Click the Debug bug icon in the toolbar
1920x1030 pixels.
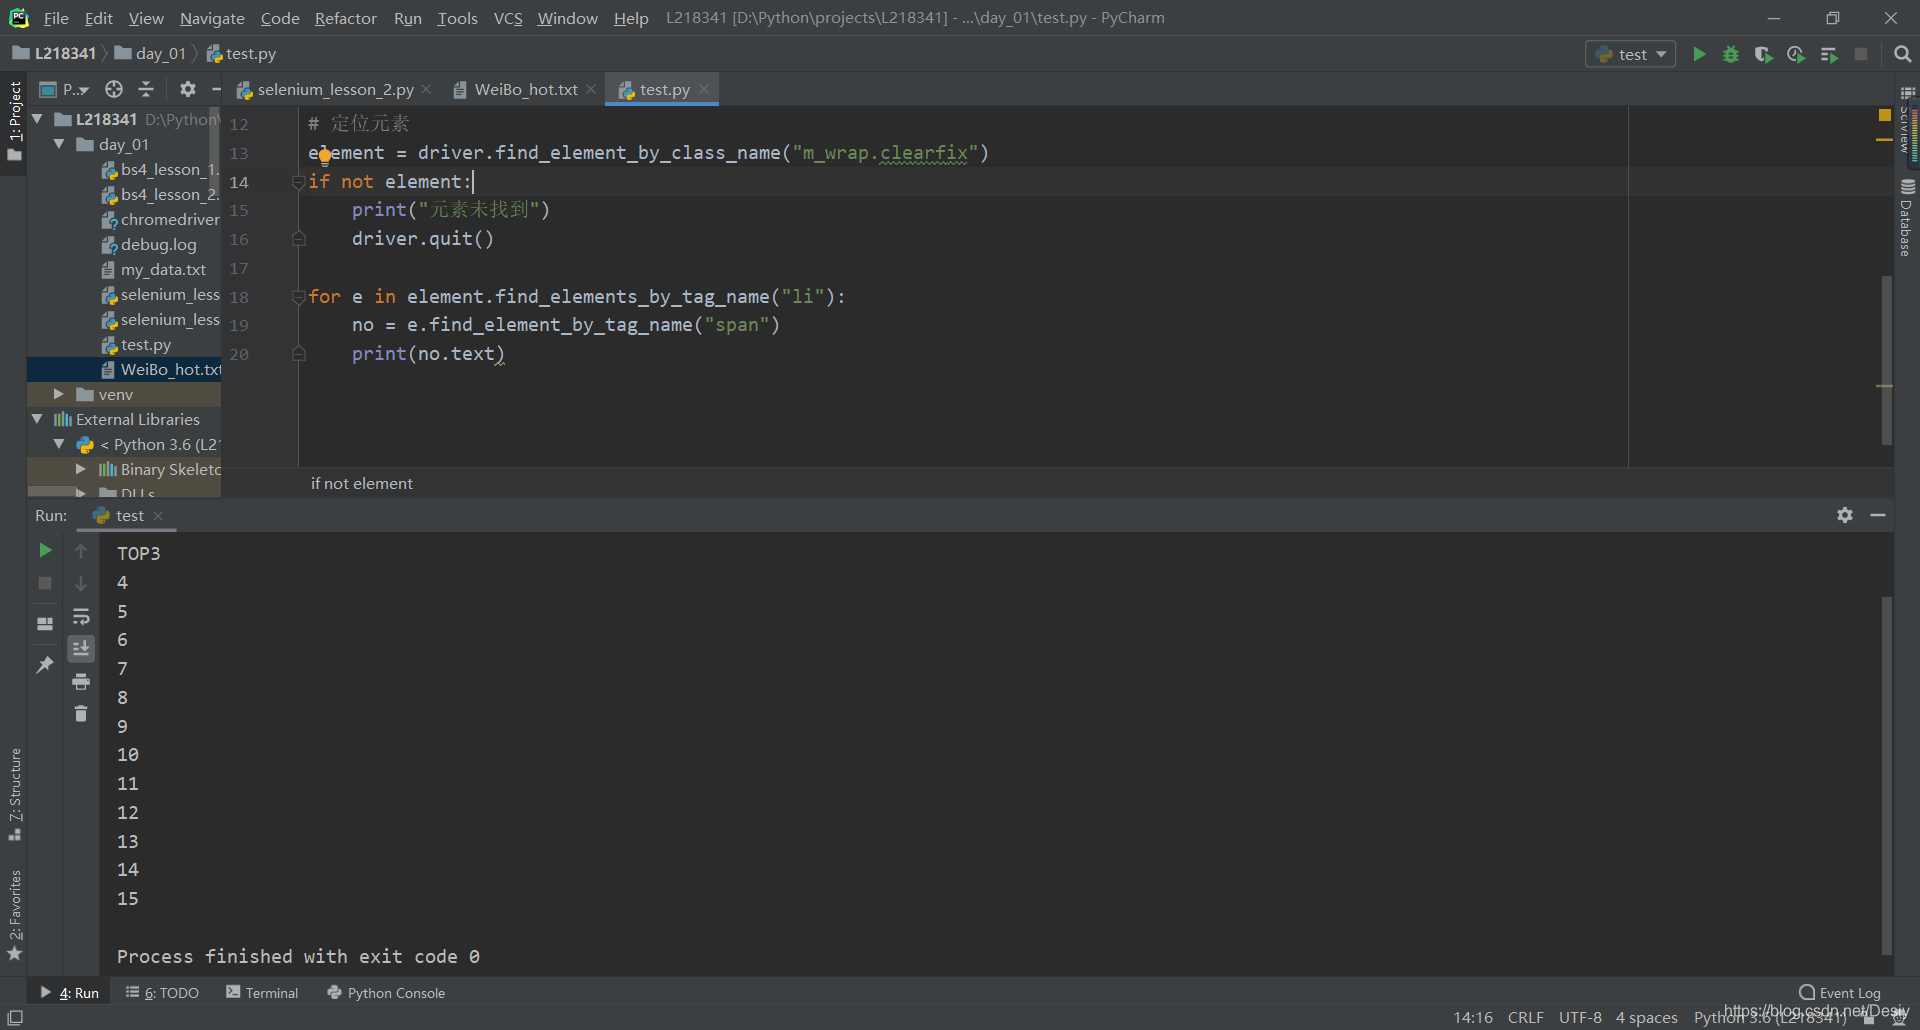1731,54
